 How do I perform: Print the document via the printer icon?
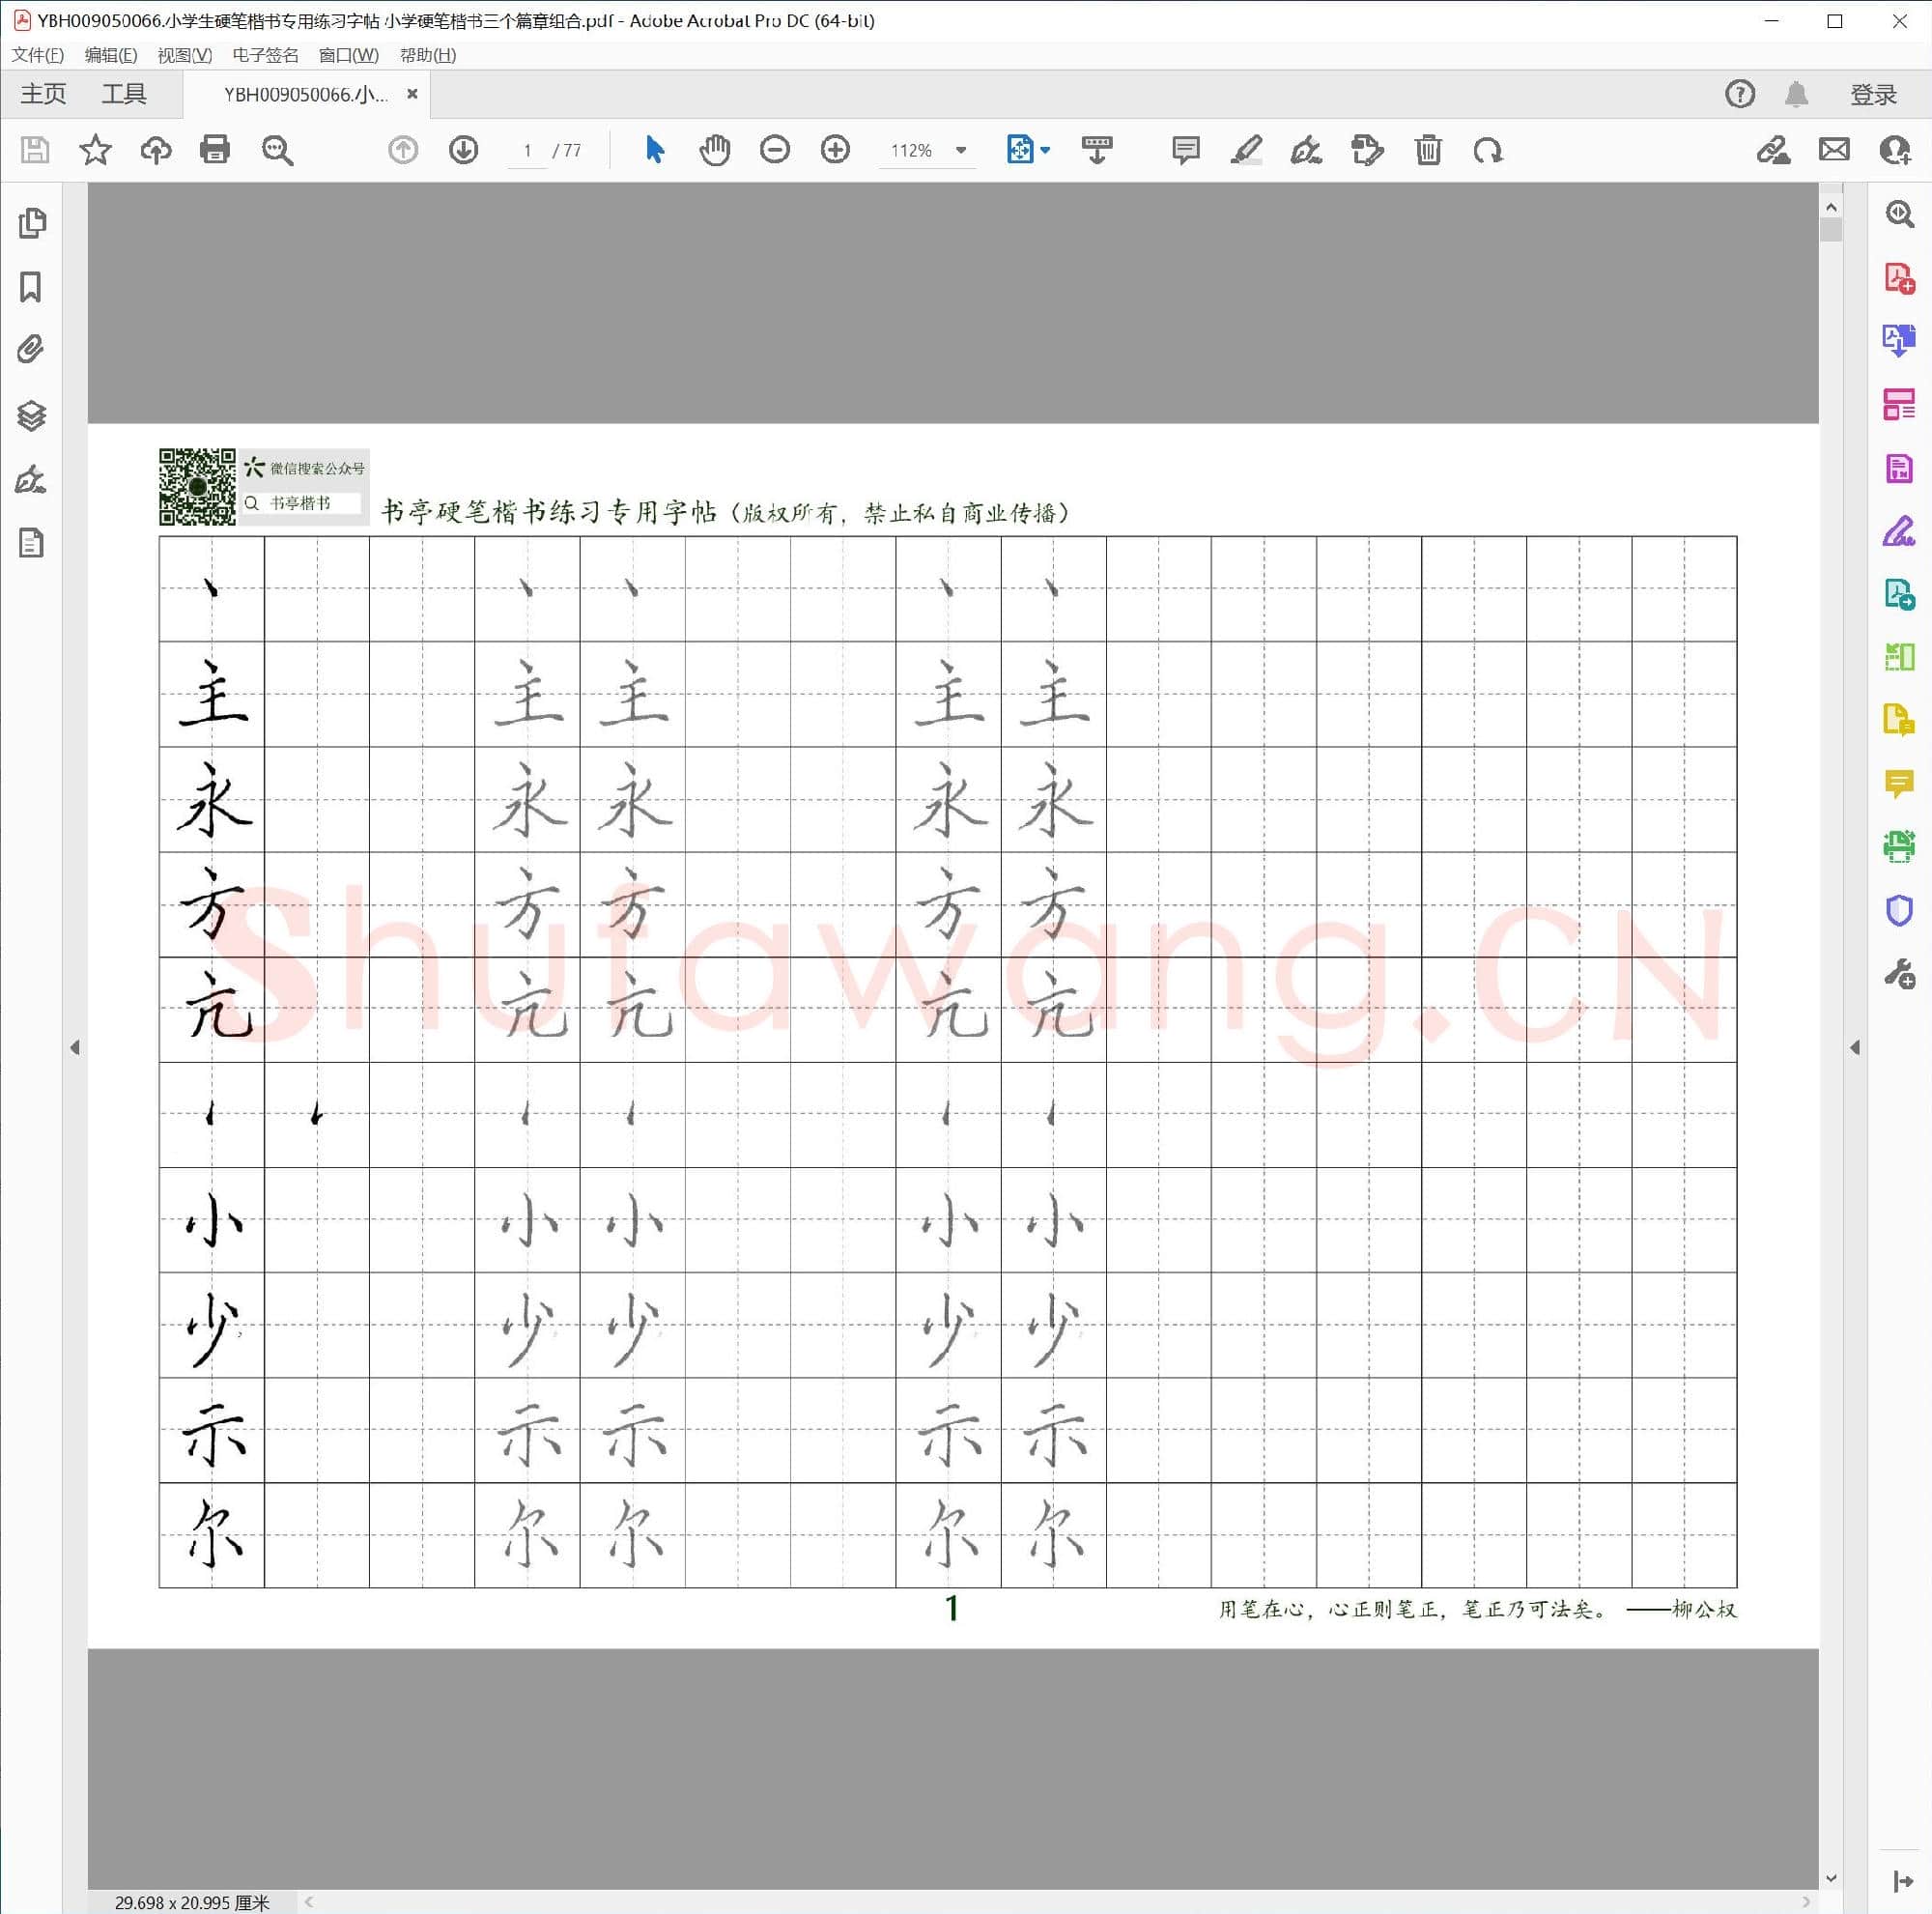pos(214,150)
